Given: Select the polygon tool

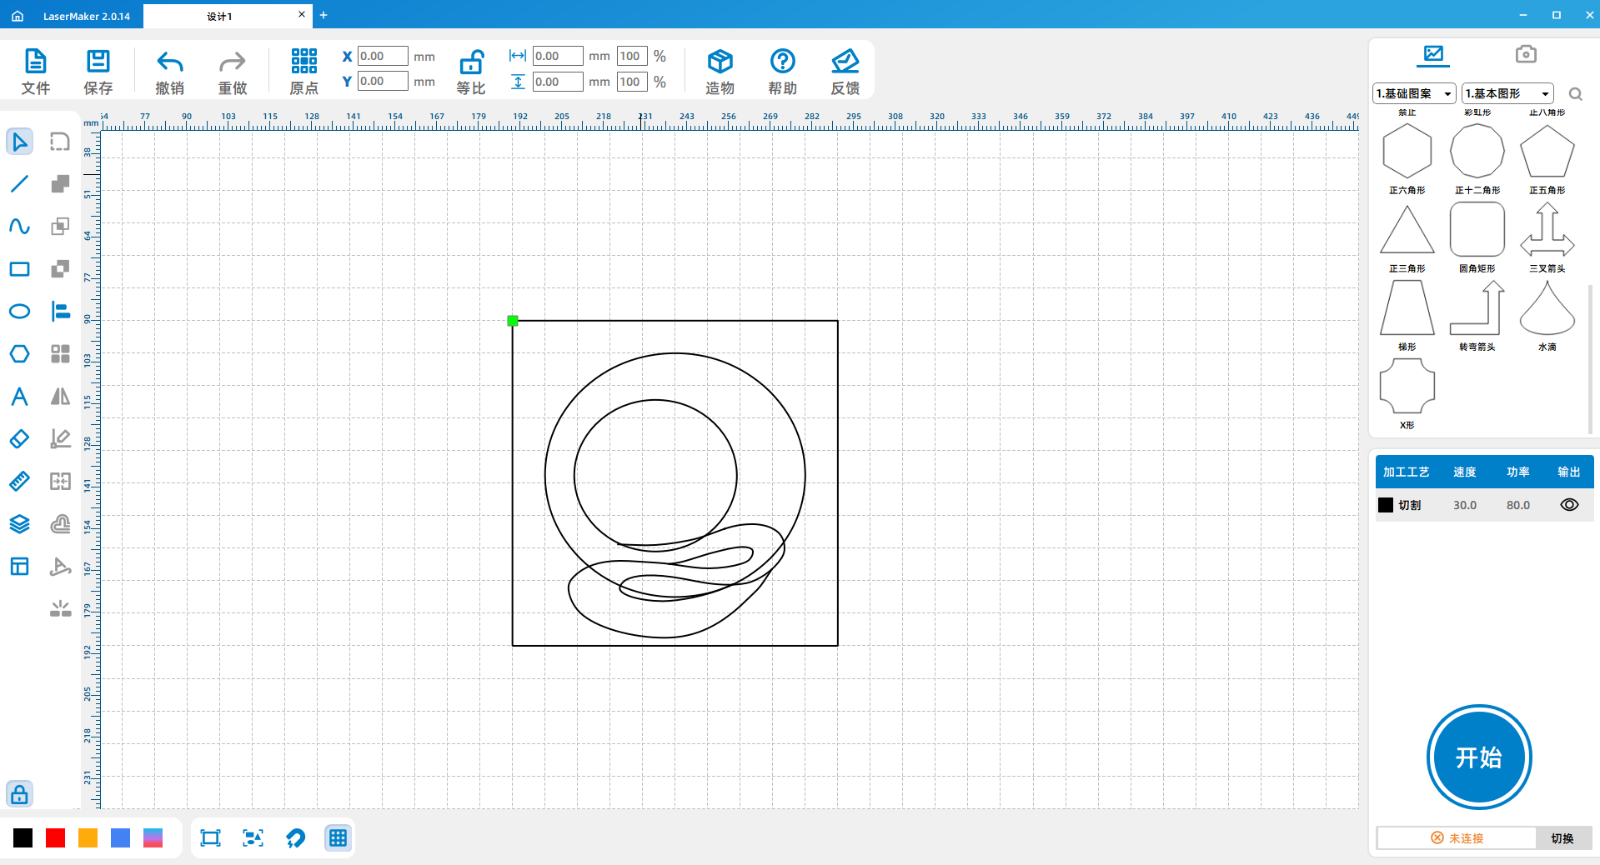Looking at the screenshot, I should [20, 354].
